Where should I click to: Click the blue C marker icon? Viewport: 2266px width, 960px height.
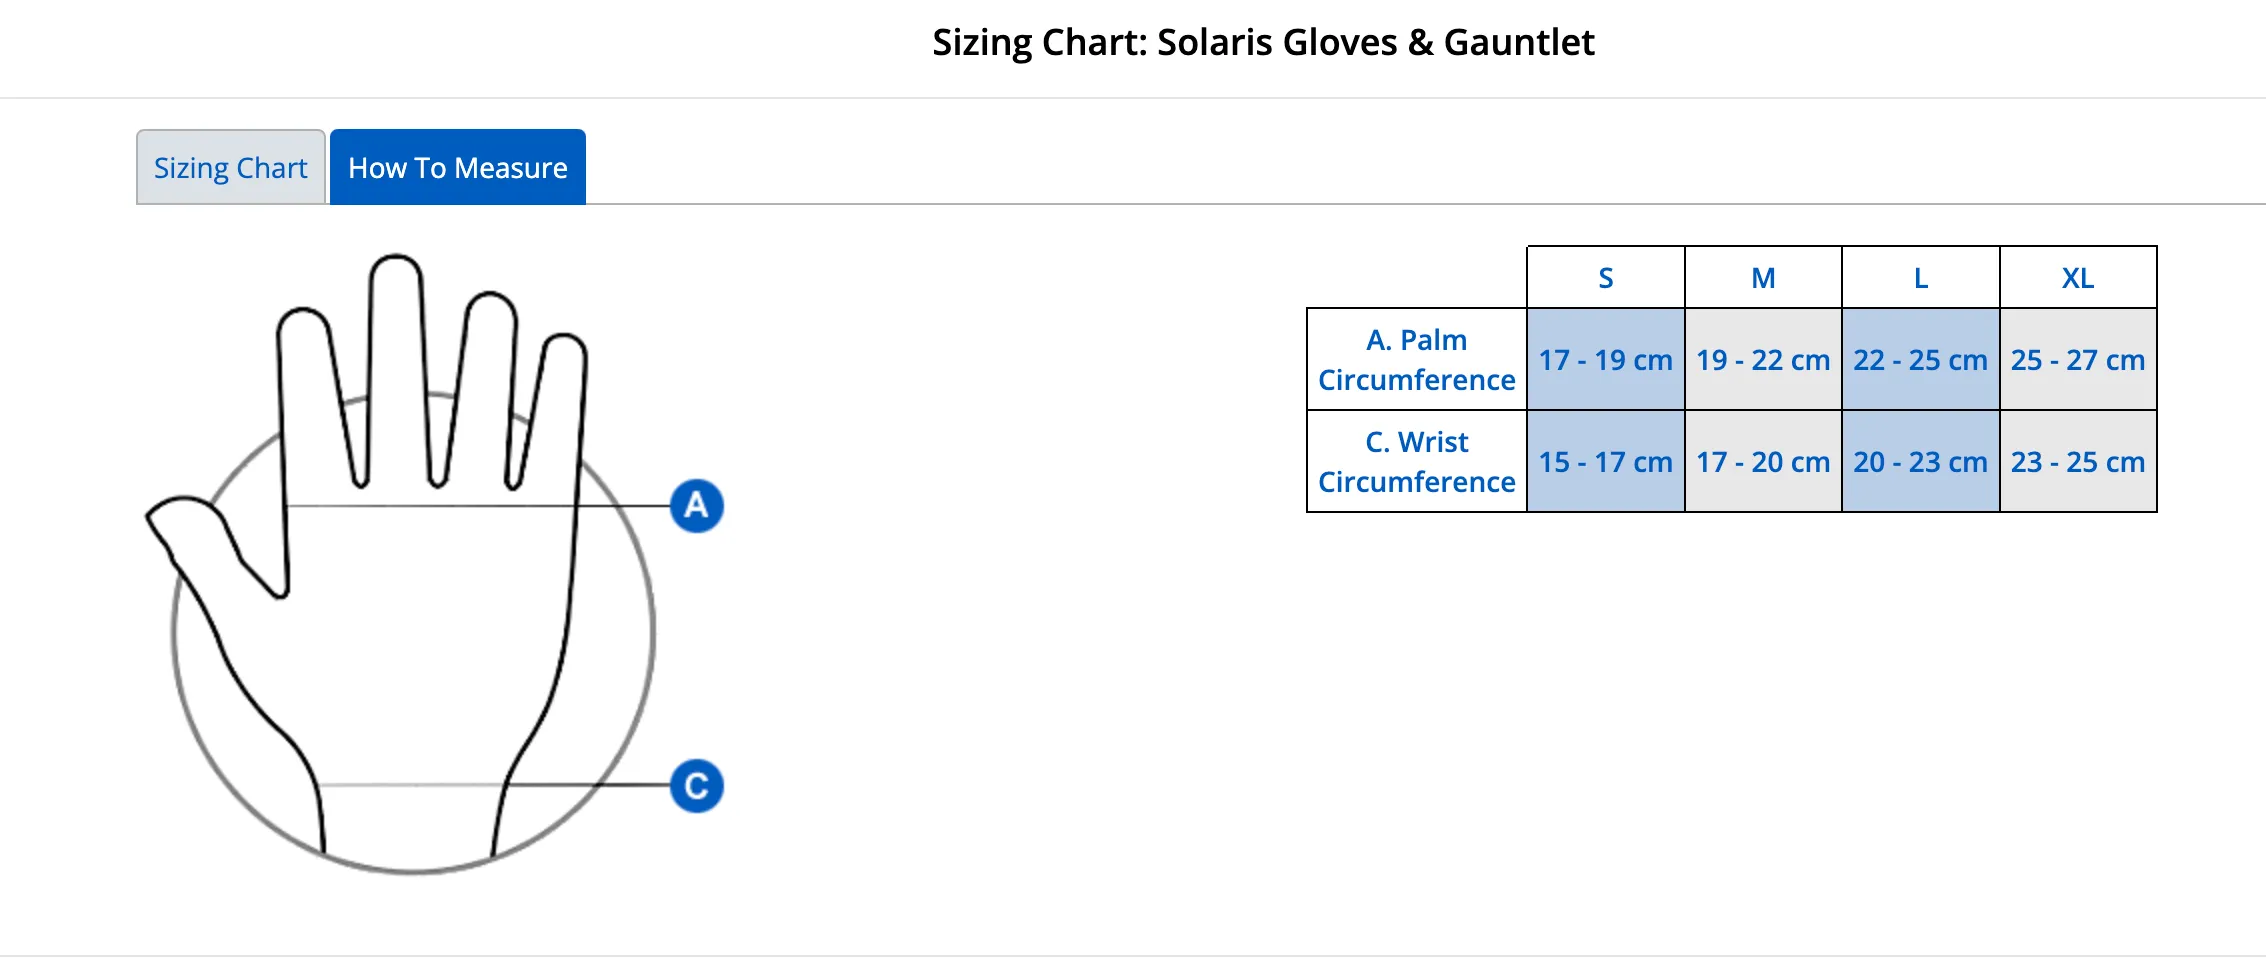[696, 785]
